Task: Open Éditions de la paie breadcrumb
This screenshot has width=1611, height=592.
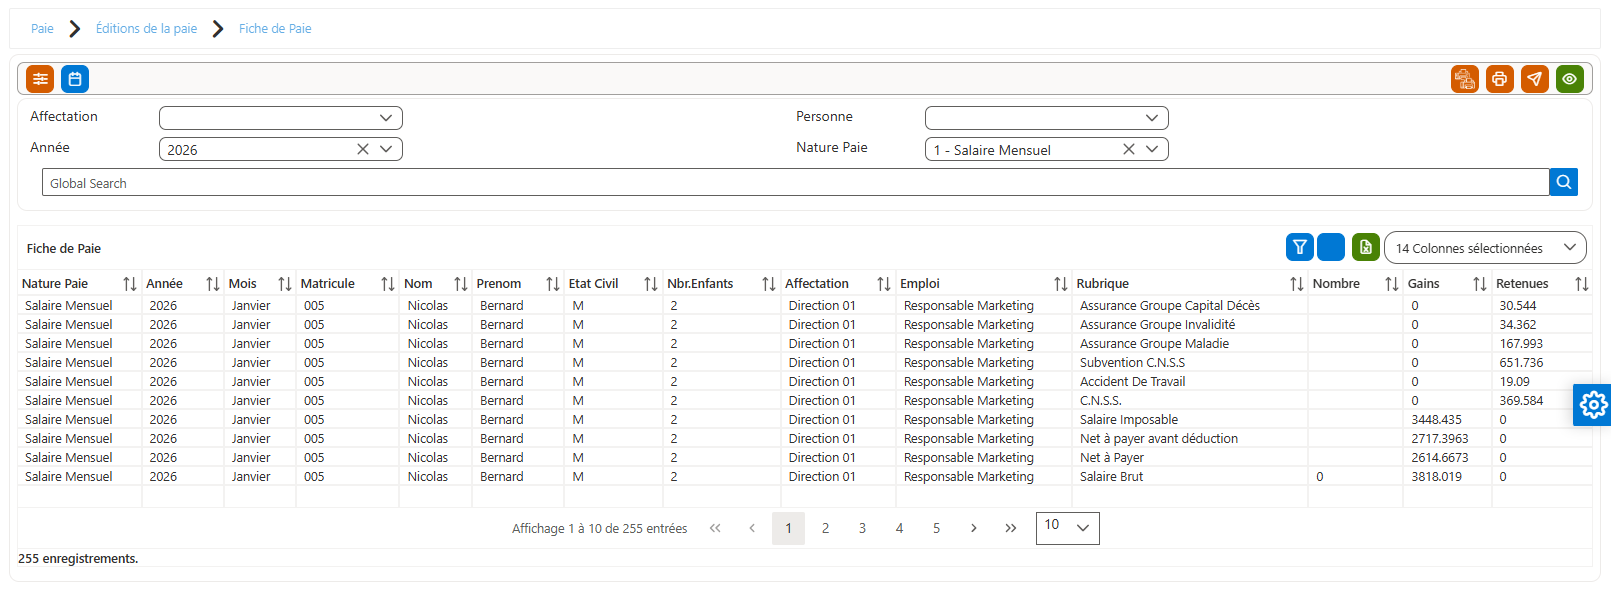Action: (146, 28)
